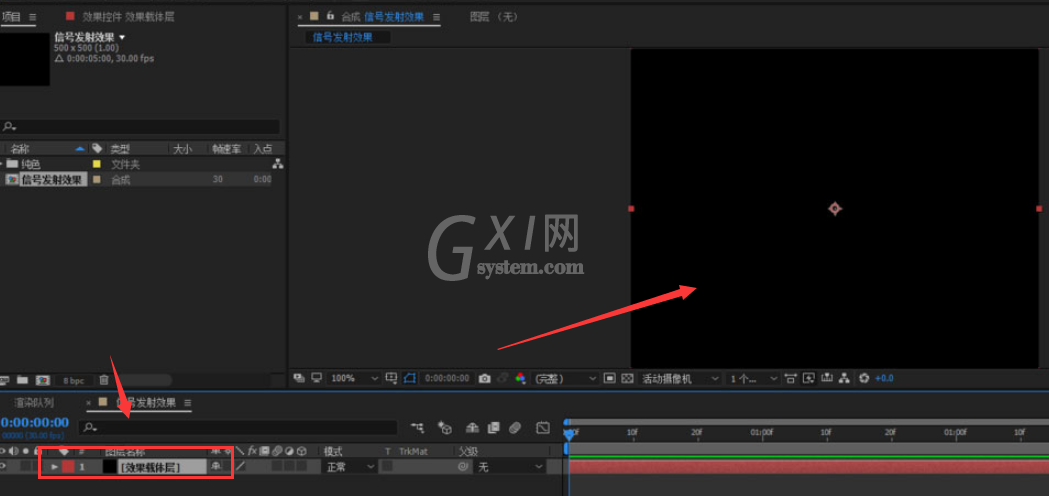Click the fast previews icon
The width and height of the screenshot is (1049, 496).
(x=809, y=378)
